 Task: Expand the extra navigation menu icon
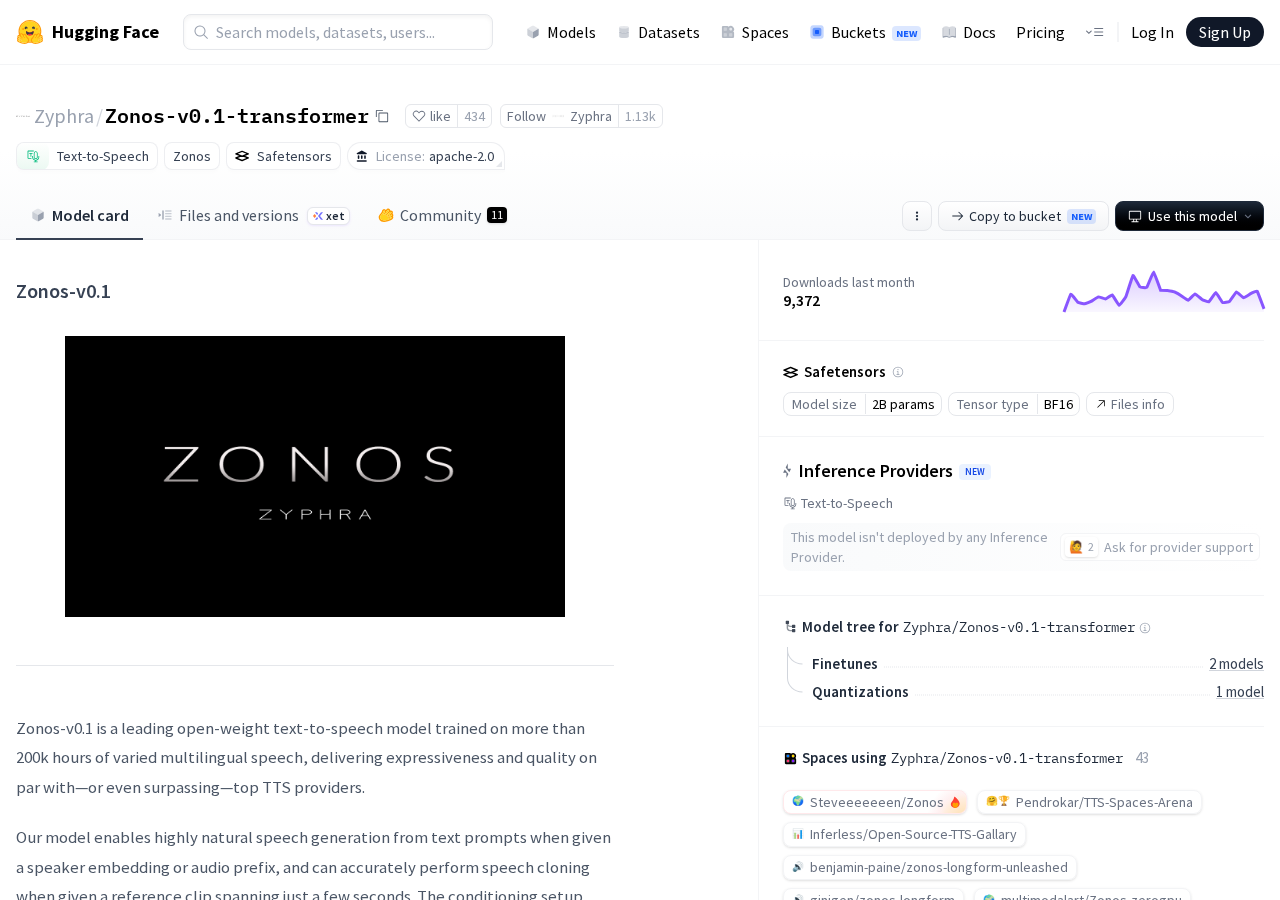click(1094, 32)
